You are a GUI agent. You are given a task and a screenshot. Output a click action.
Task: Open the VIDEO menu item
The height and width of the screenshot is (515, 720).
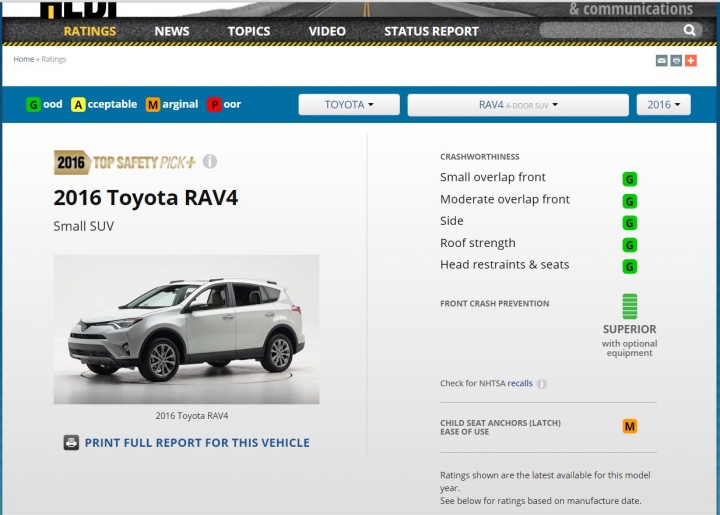[327, 31]
